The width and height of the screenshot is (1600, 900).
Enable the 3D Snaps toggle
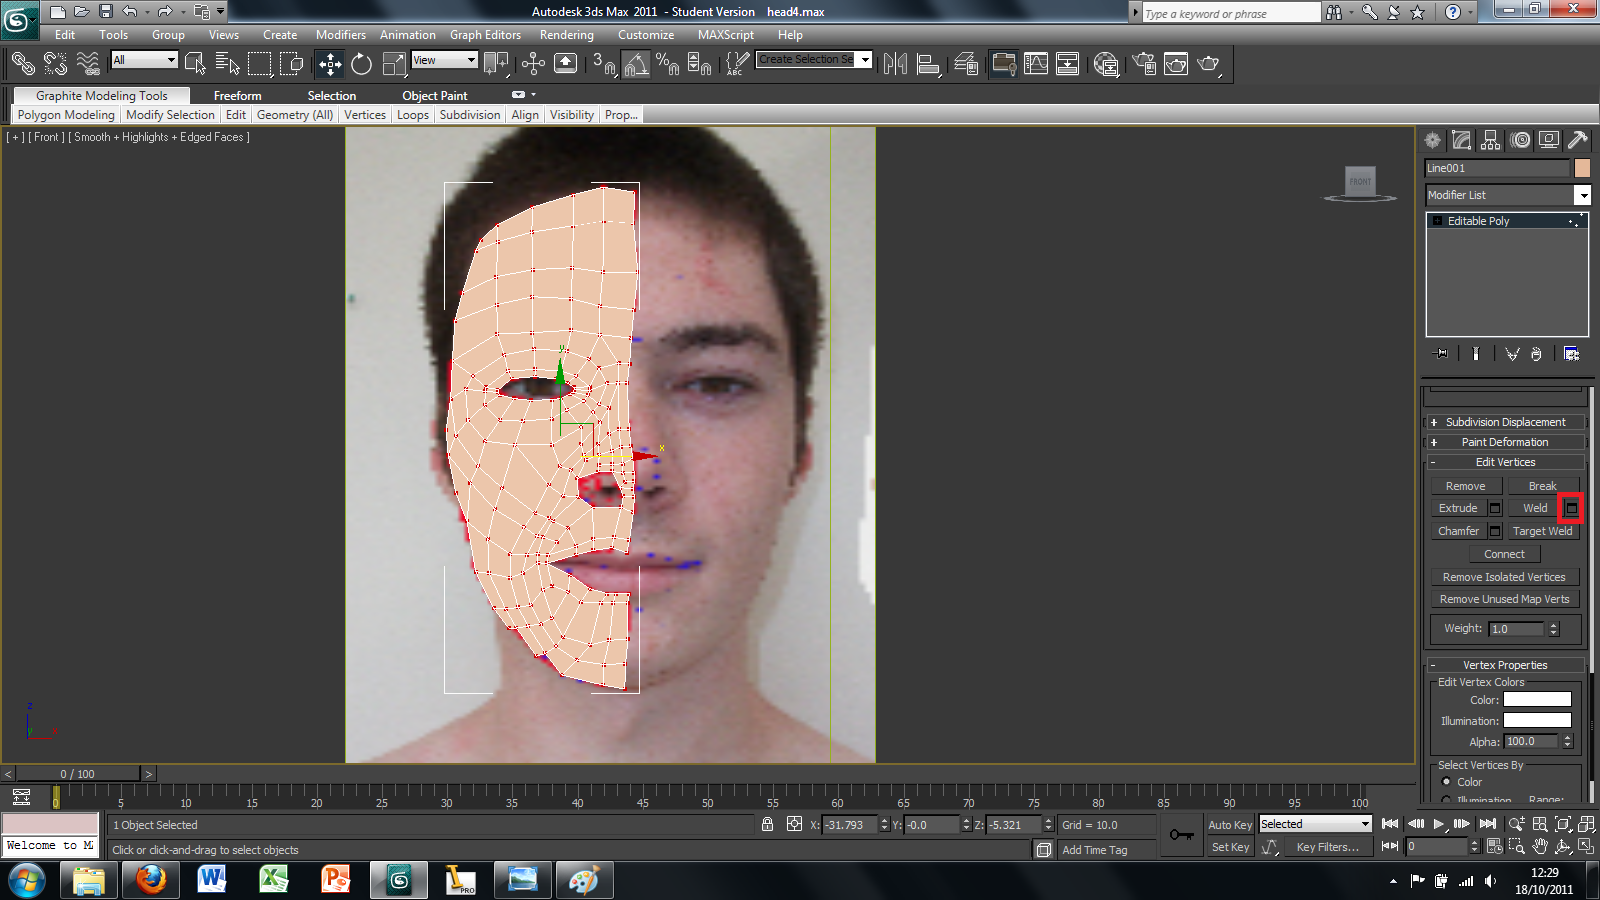(604, 63)
